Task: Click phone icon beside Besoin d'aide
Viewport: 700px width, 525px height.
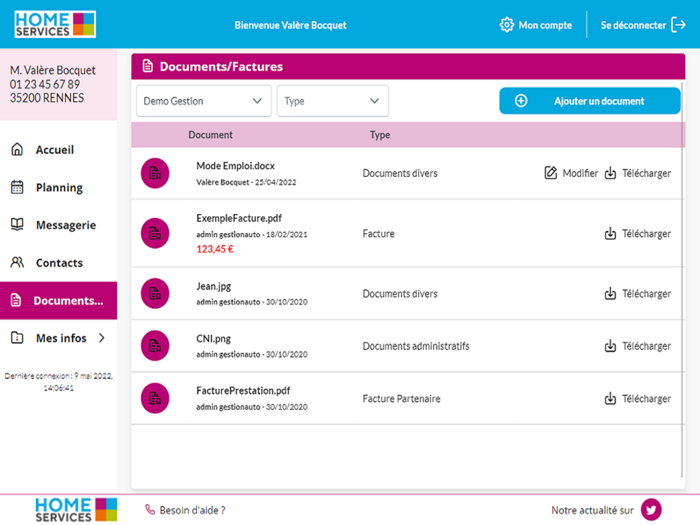Action: [150, 509]
